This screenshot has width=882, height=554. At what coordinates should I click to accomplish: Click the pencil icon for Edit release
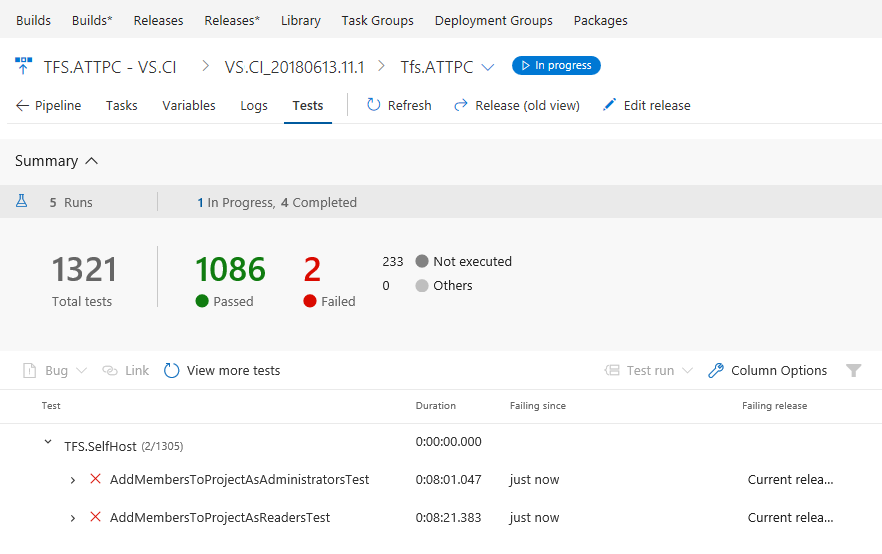point(609,105)
